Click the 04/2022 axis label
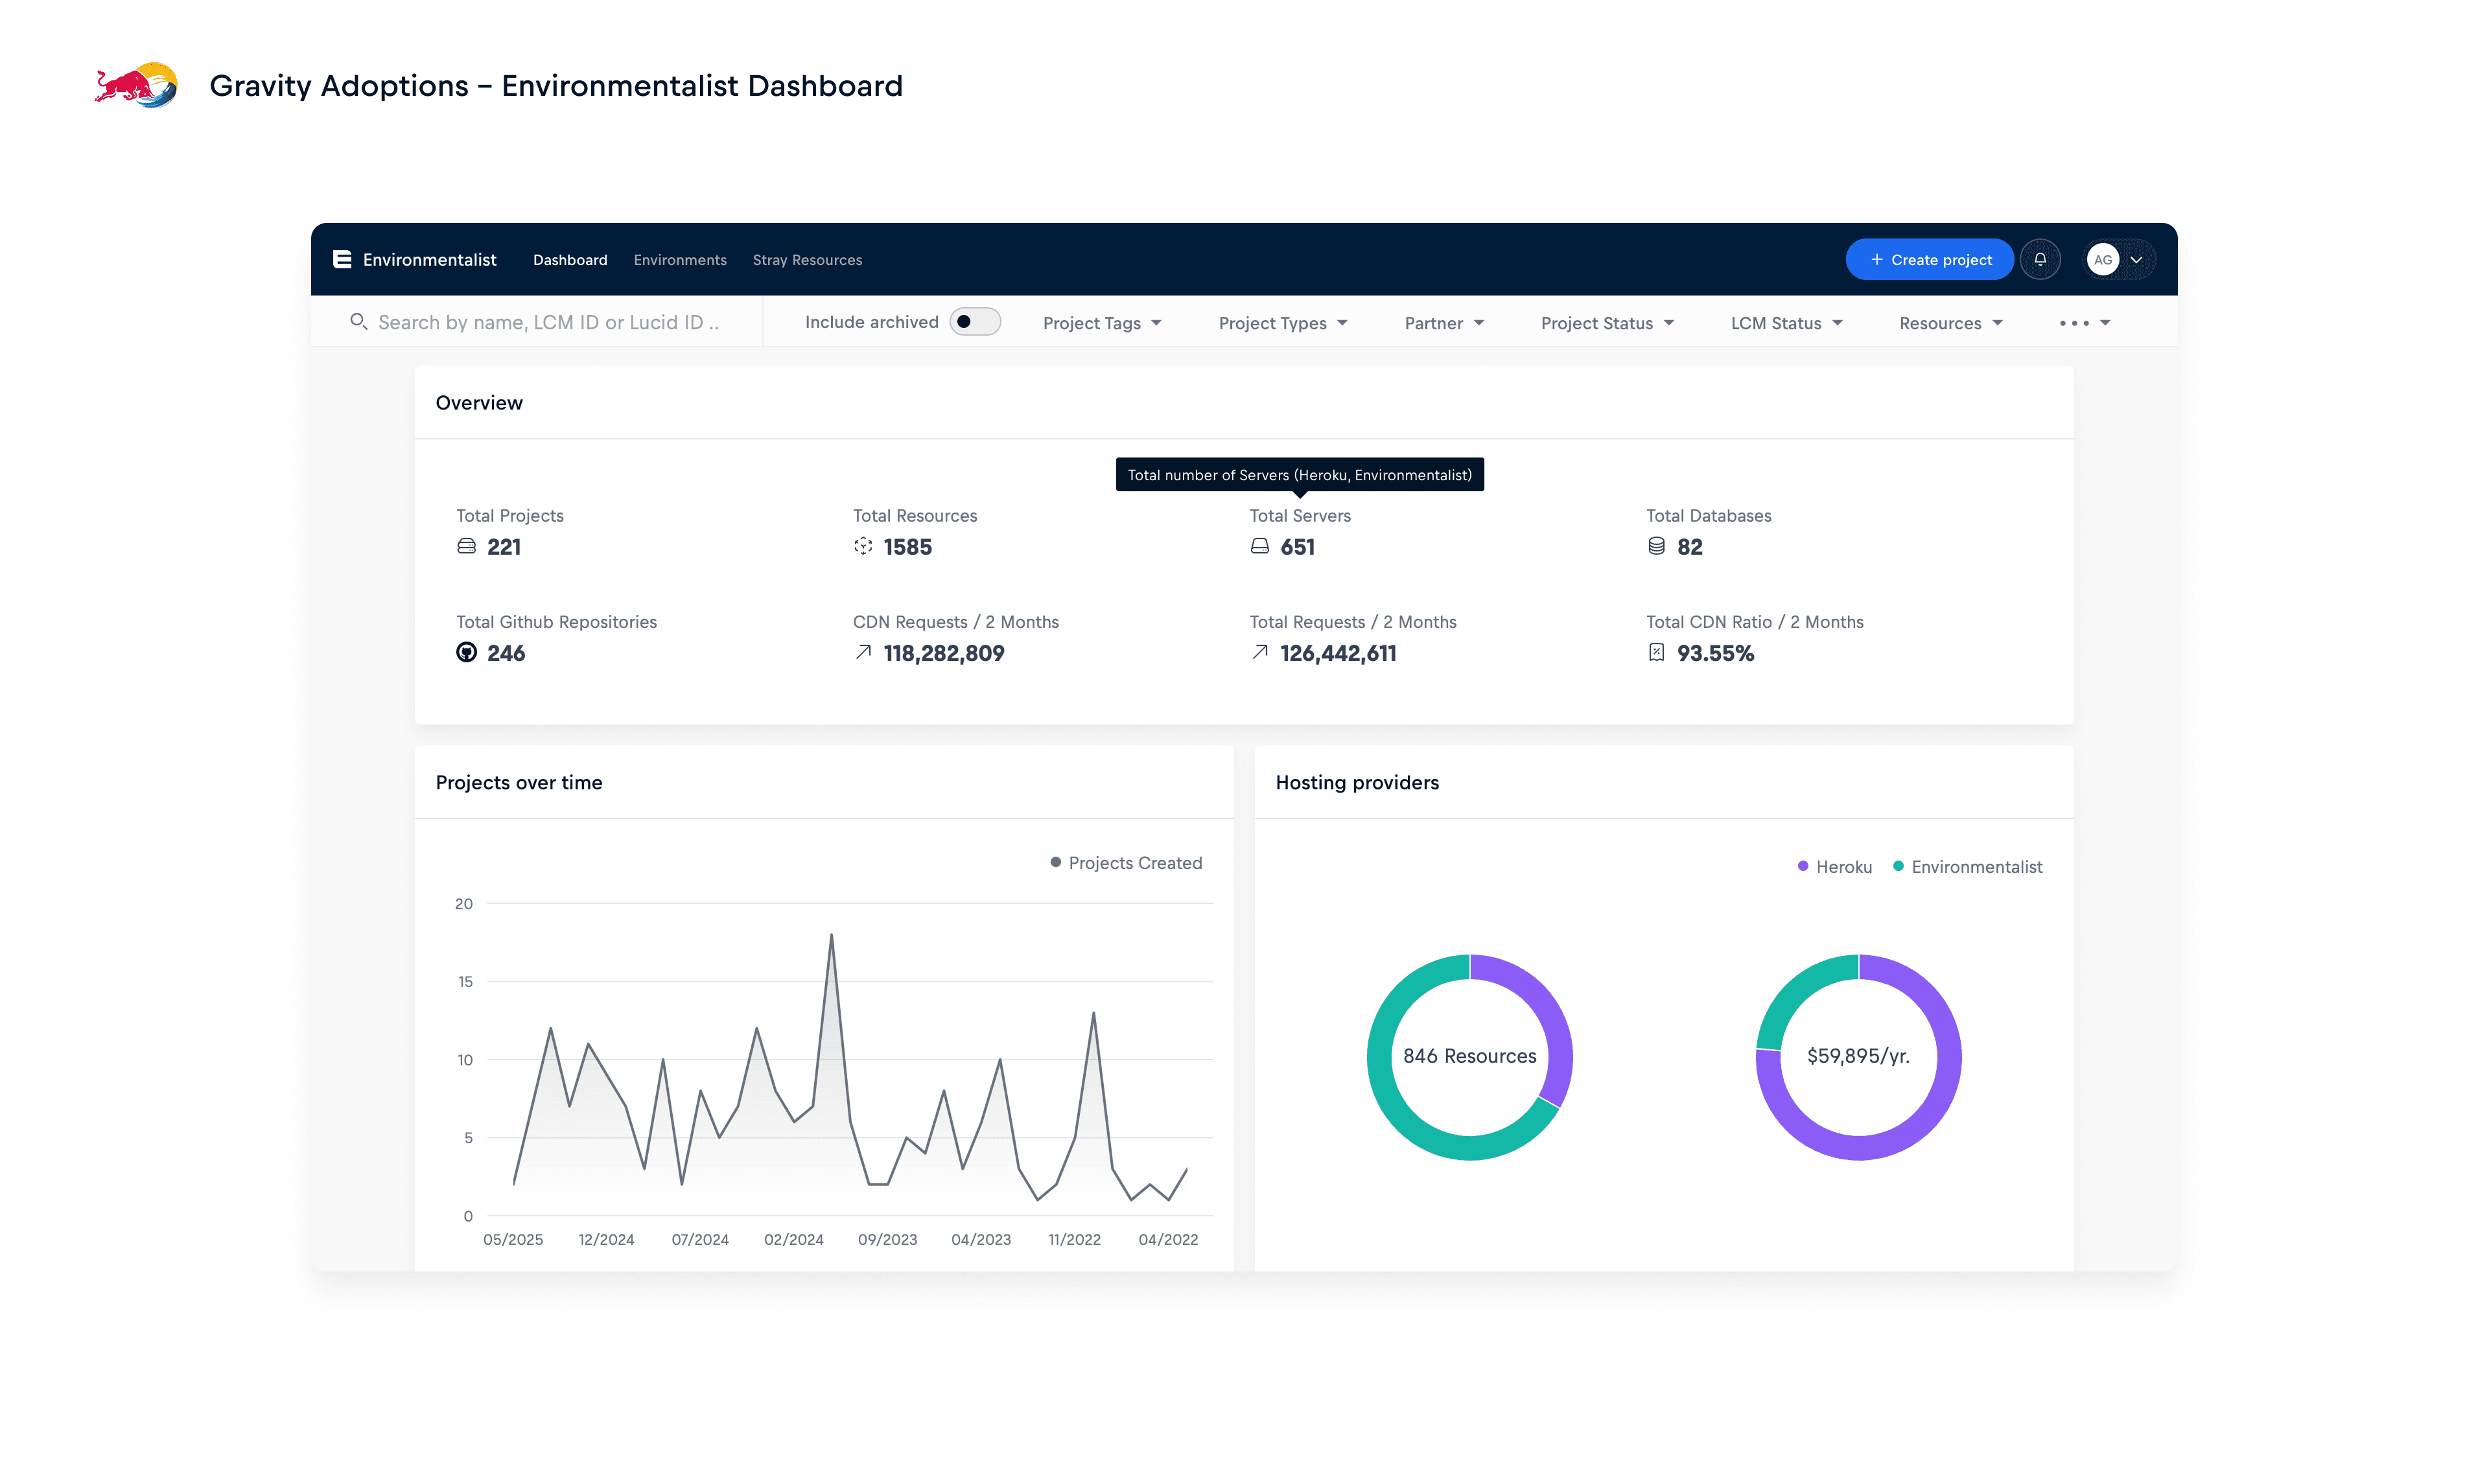This screenshot has width=2489, height=1484. (x=1168, y=1239)
